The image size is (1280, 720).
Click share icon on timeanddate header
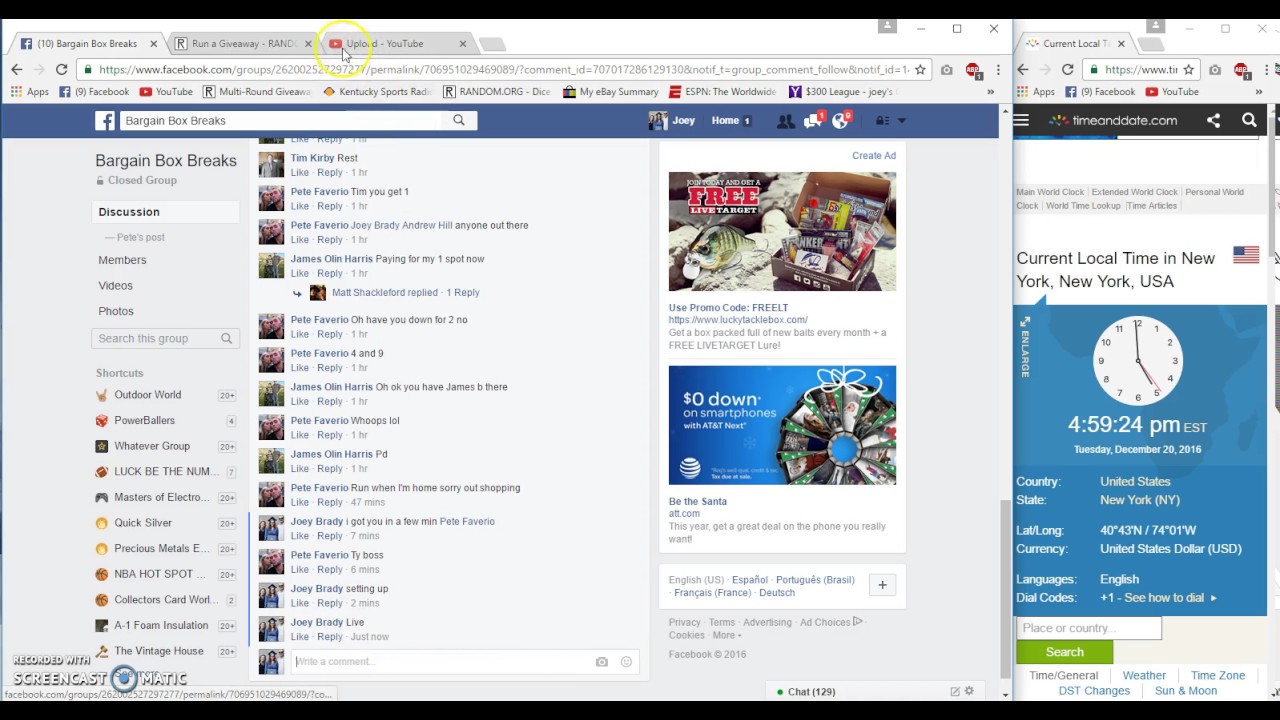coord(1213,120)
